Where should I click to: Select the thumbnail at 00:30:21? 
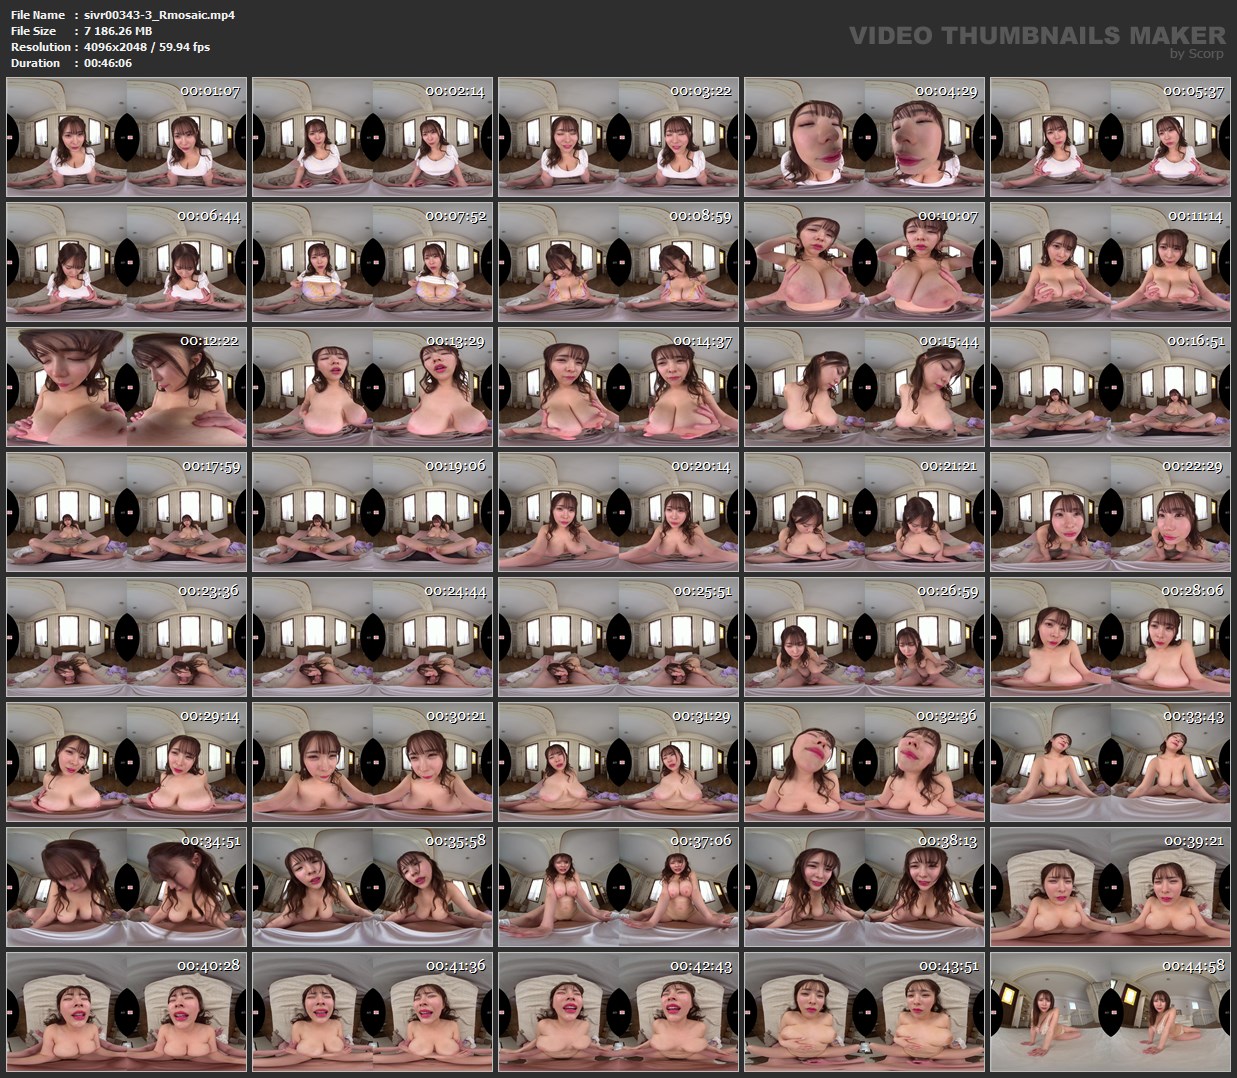(x=372, y=761)
